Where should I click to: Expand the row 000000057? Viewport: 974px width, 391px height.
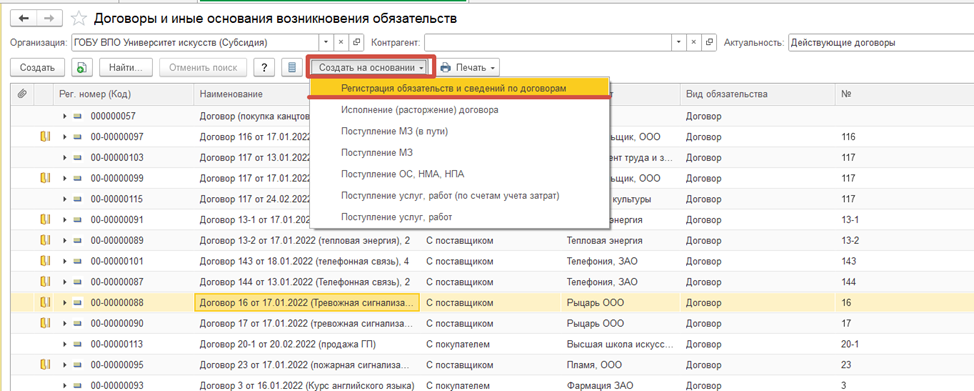[65, 116]
